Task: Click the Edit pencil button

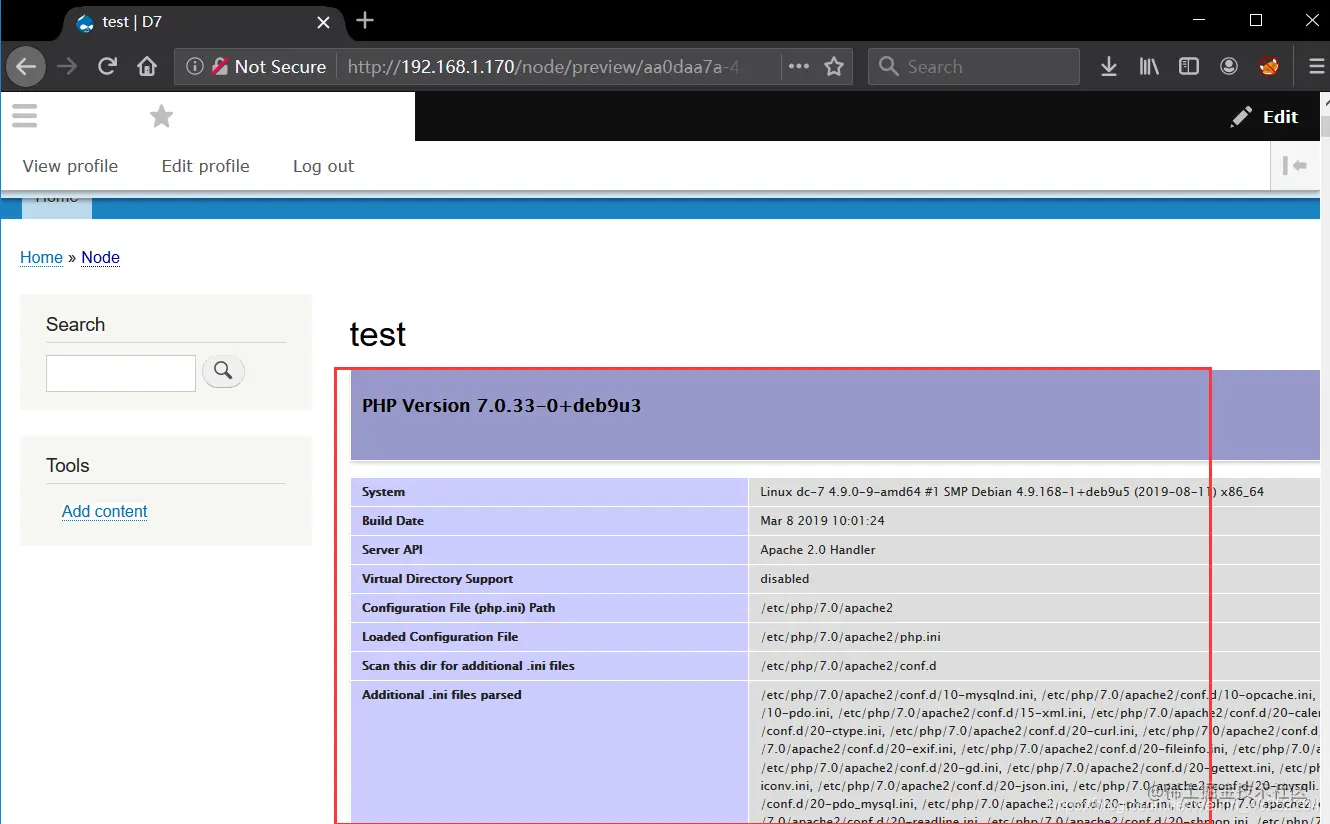Action: point(1264,117)
